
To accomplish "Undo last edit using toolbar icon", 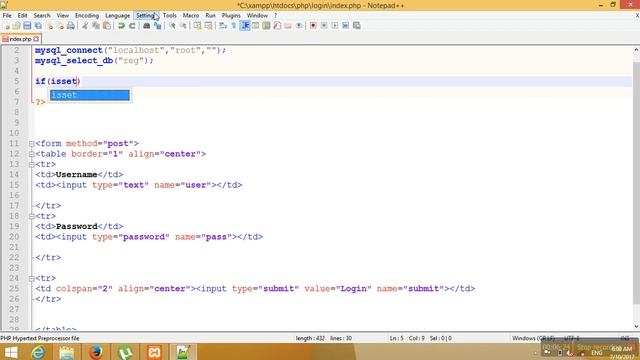I will [x=121, y=26].
